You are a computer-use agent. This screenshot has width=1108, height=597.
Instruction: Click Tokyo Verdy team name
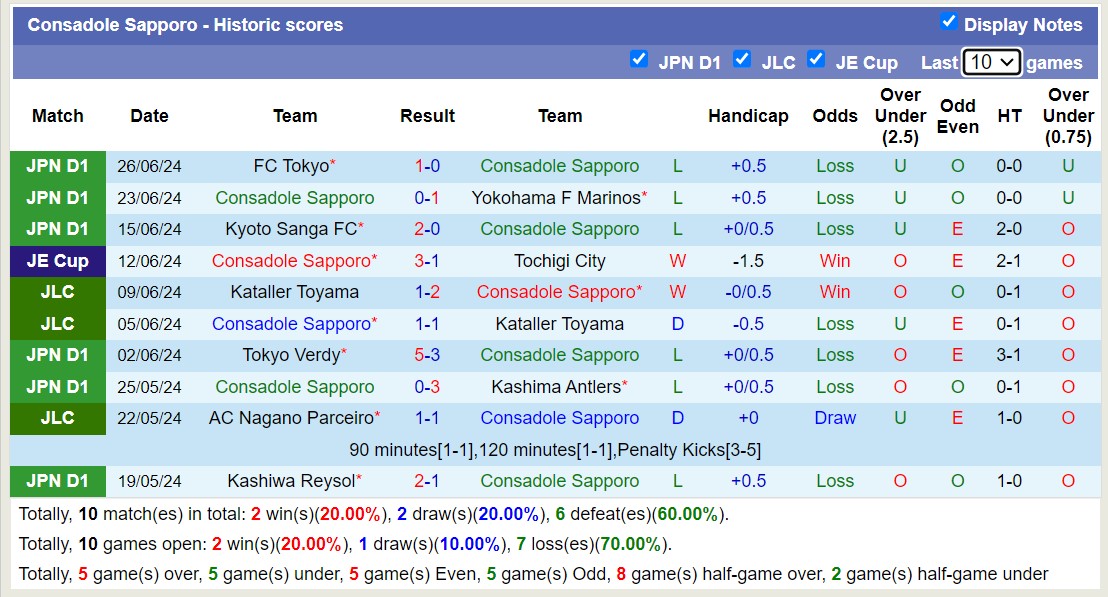[x=290, y=355]
